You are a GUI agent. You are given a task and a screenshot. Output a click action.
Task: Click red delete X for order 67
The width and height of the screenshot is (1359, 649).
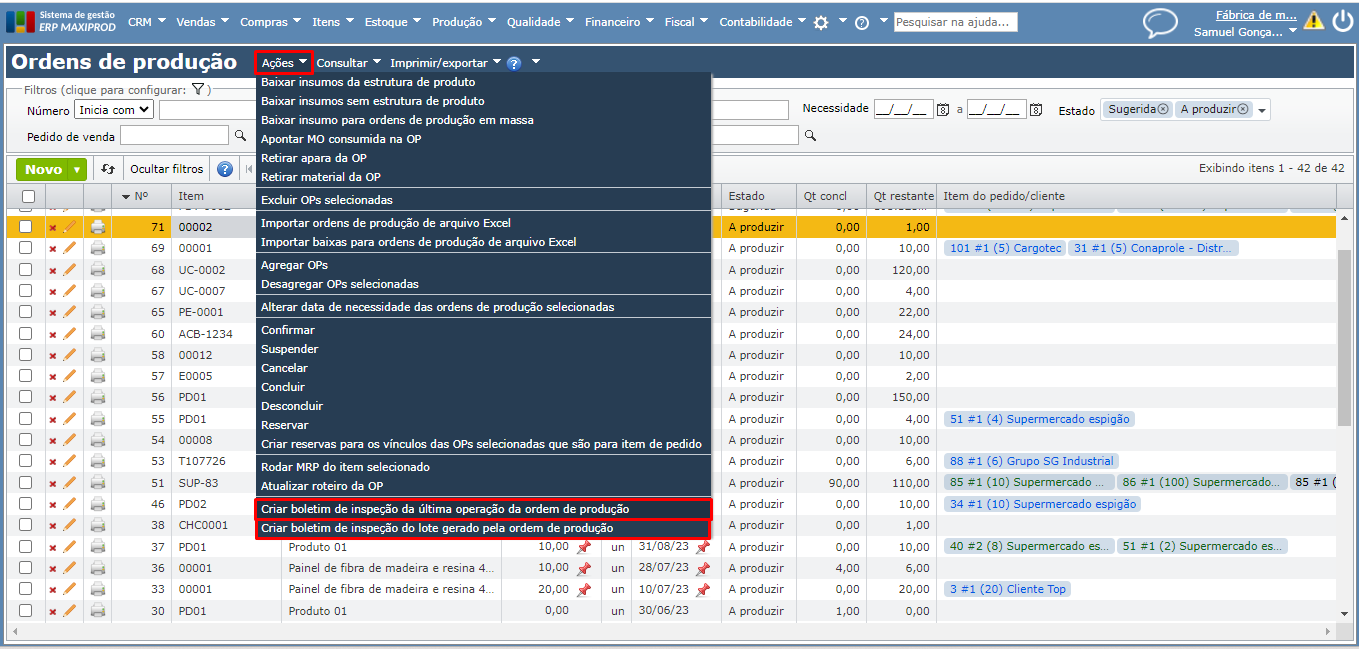pyautogui.click(x=53, y=291)
